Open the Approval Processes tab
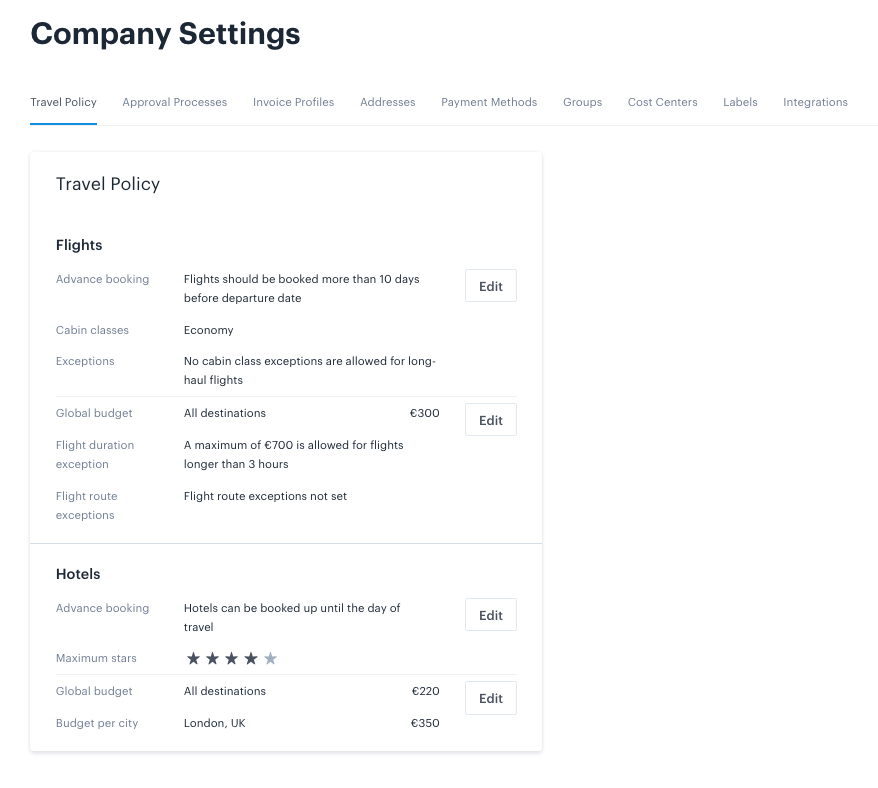The image size is (878, 788). tap(175, 102)
